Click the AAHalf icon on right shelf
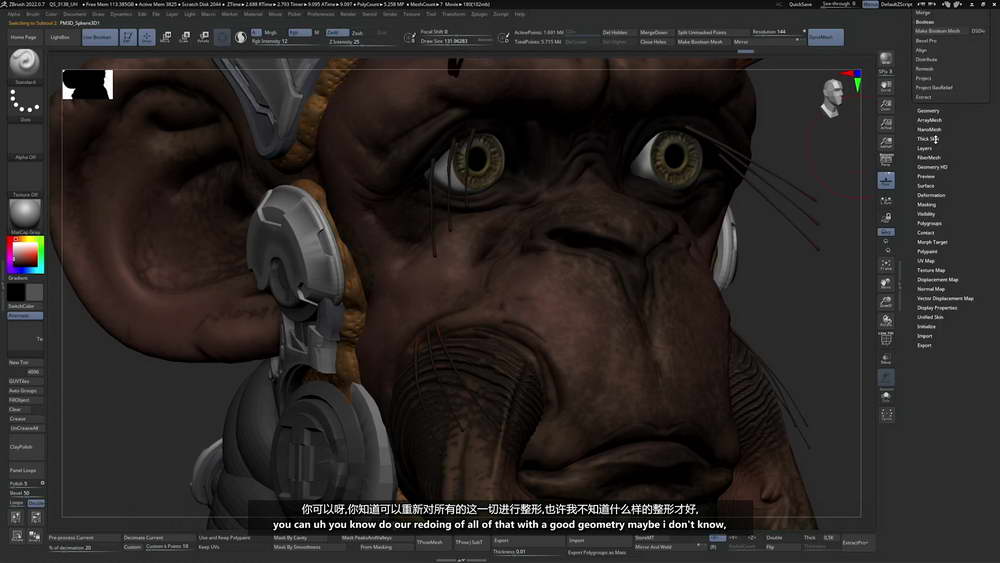Screen dimensions: 1000x563 coord(886,142)
